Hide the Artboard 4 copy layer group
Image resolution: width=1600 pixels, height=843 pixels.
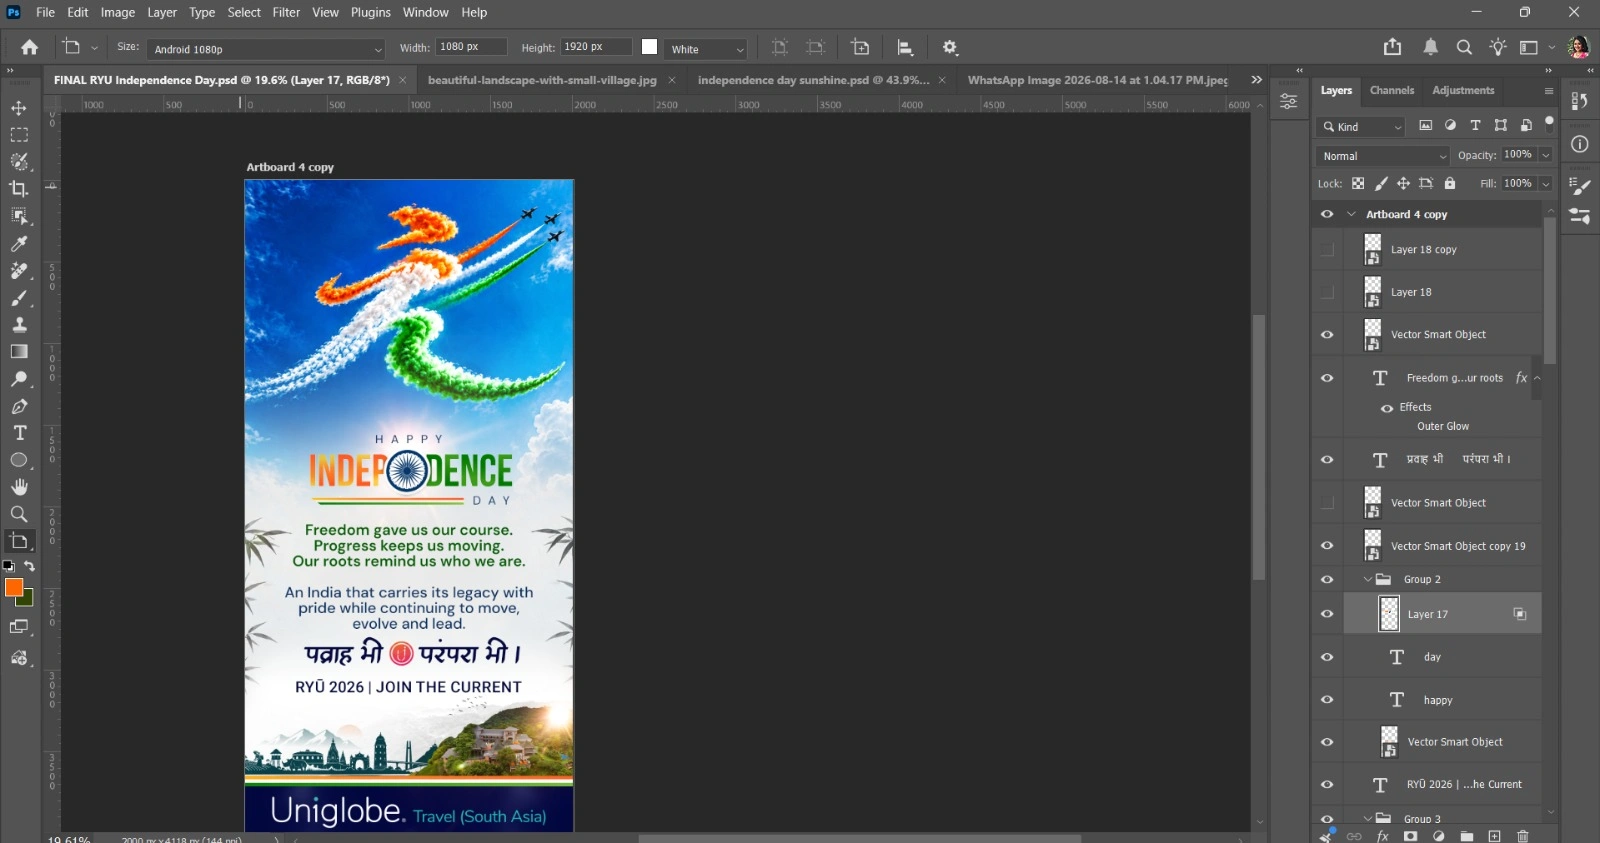click(1327, 214)
